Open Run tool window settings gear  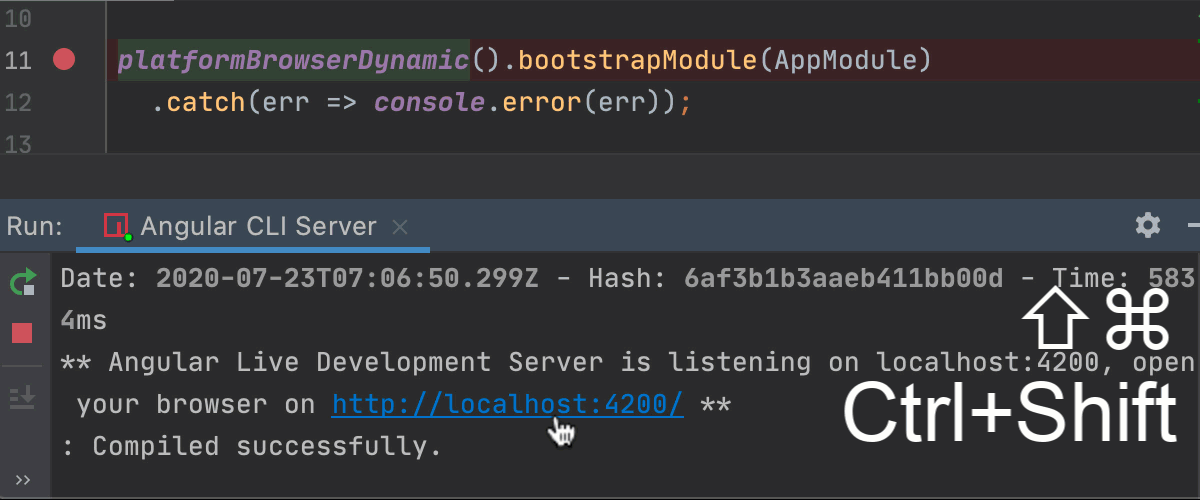point(1148,225)
